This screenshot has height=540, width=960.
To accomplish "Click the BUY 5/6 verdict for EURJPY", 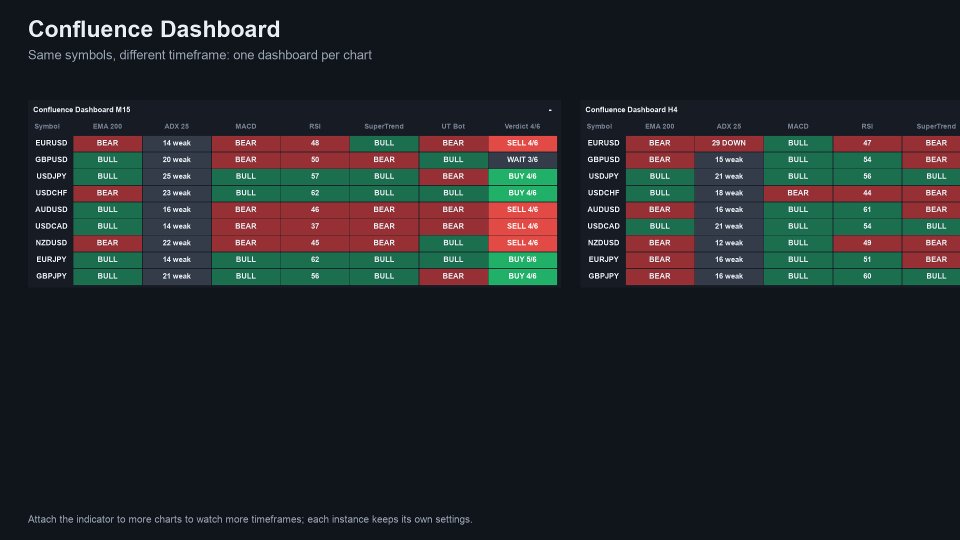I will click(x=522, y=259).
